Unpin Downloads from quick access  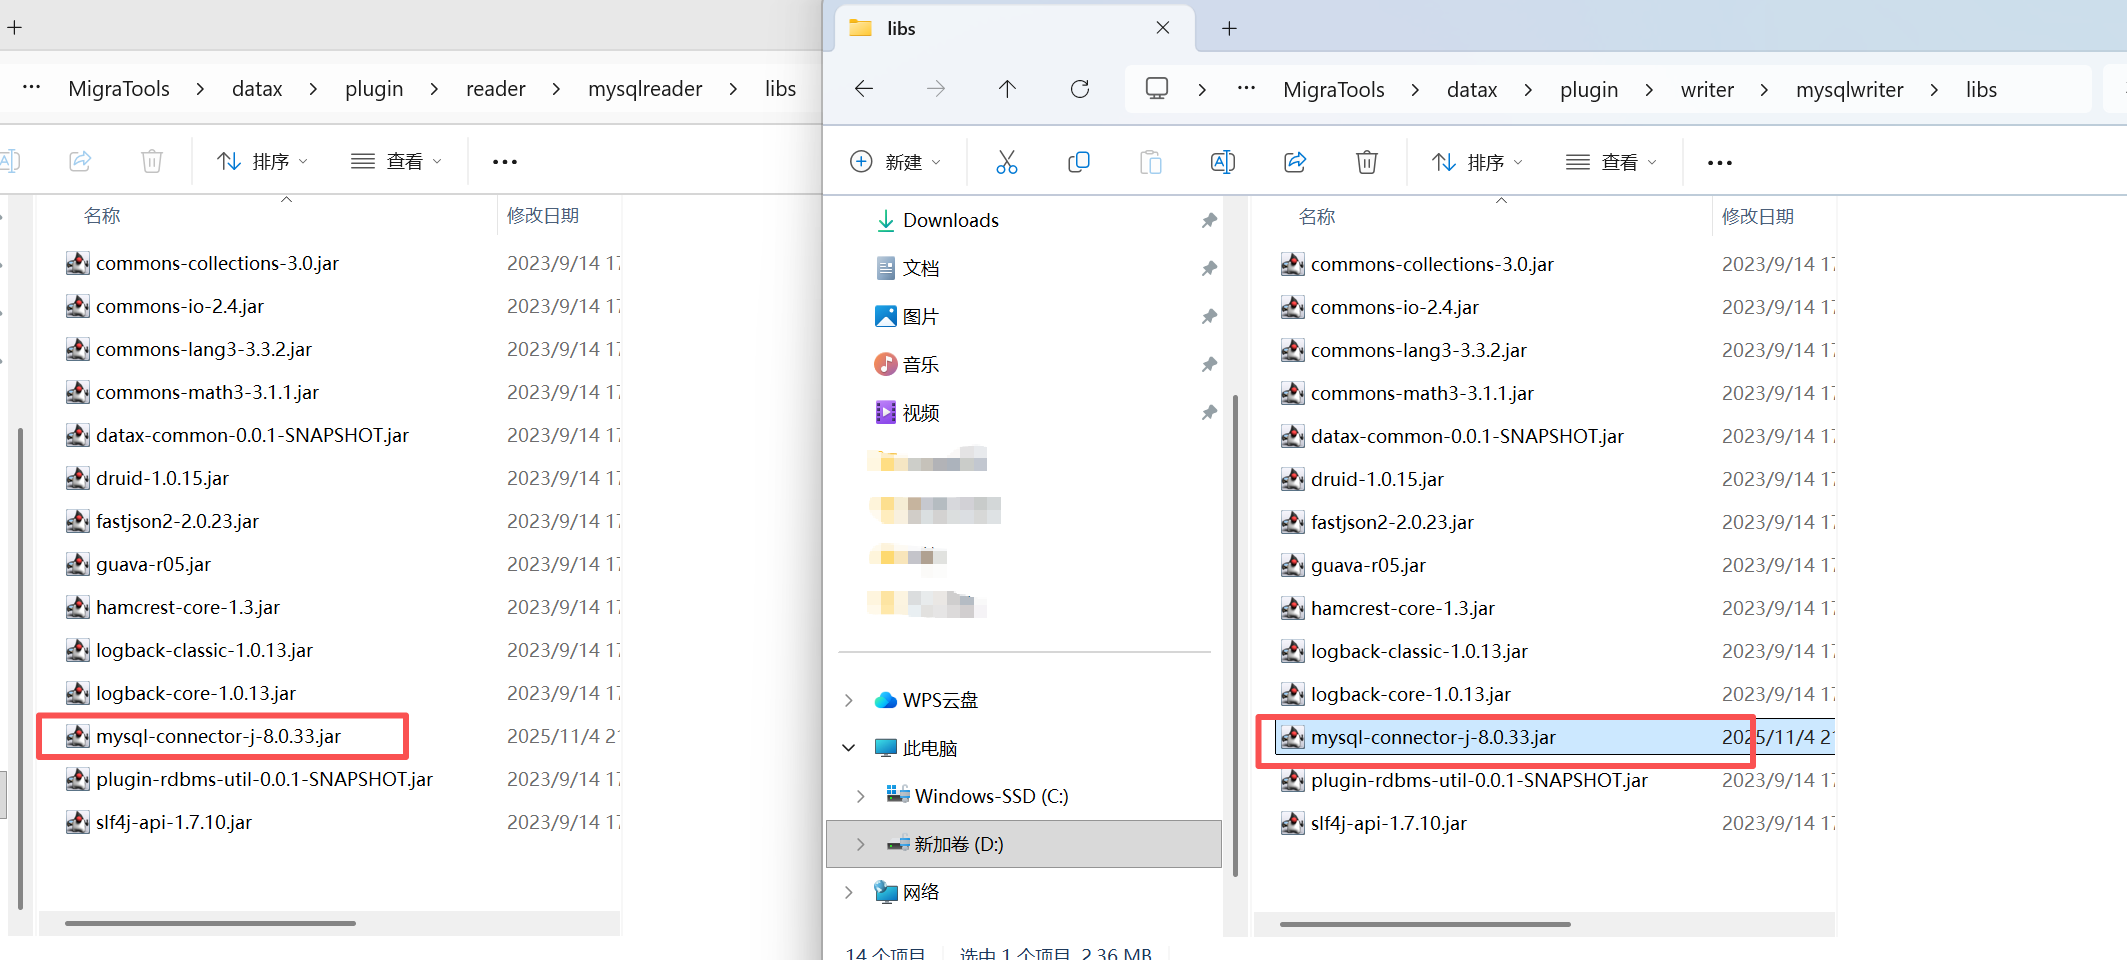1209,220
